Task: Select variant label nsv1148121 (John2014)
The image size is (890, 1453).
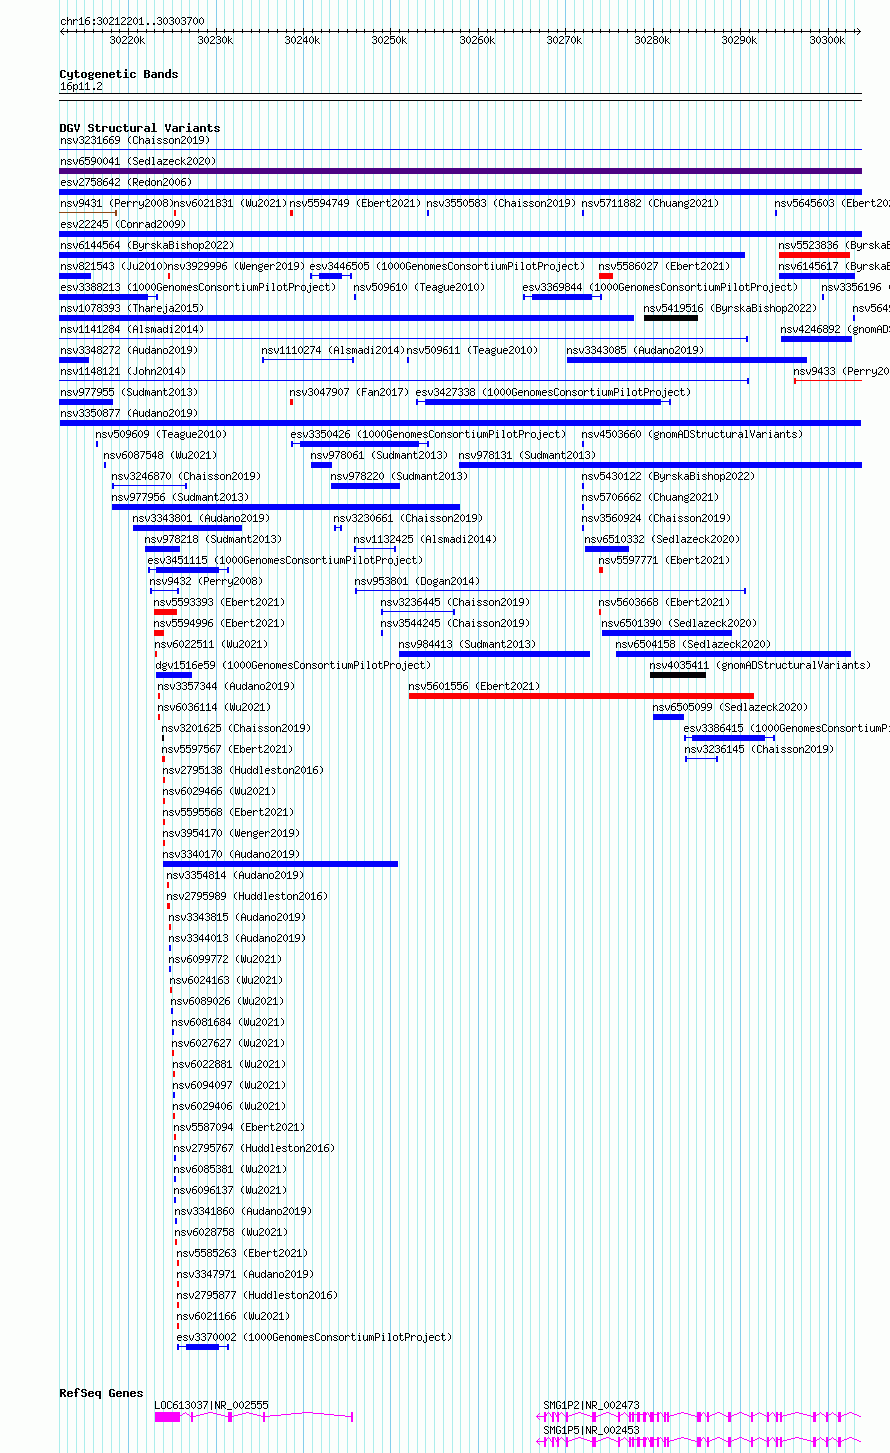Action: click(x=123, y=372)
